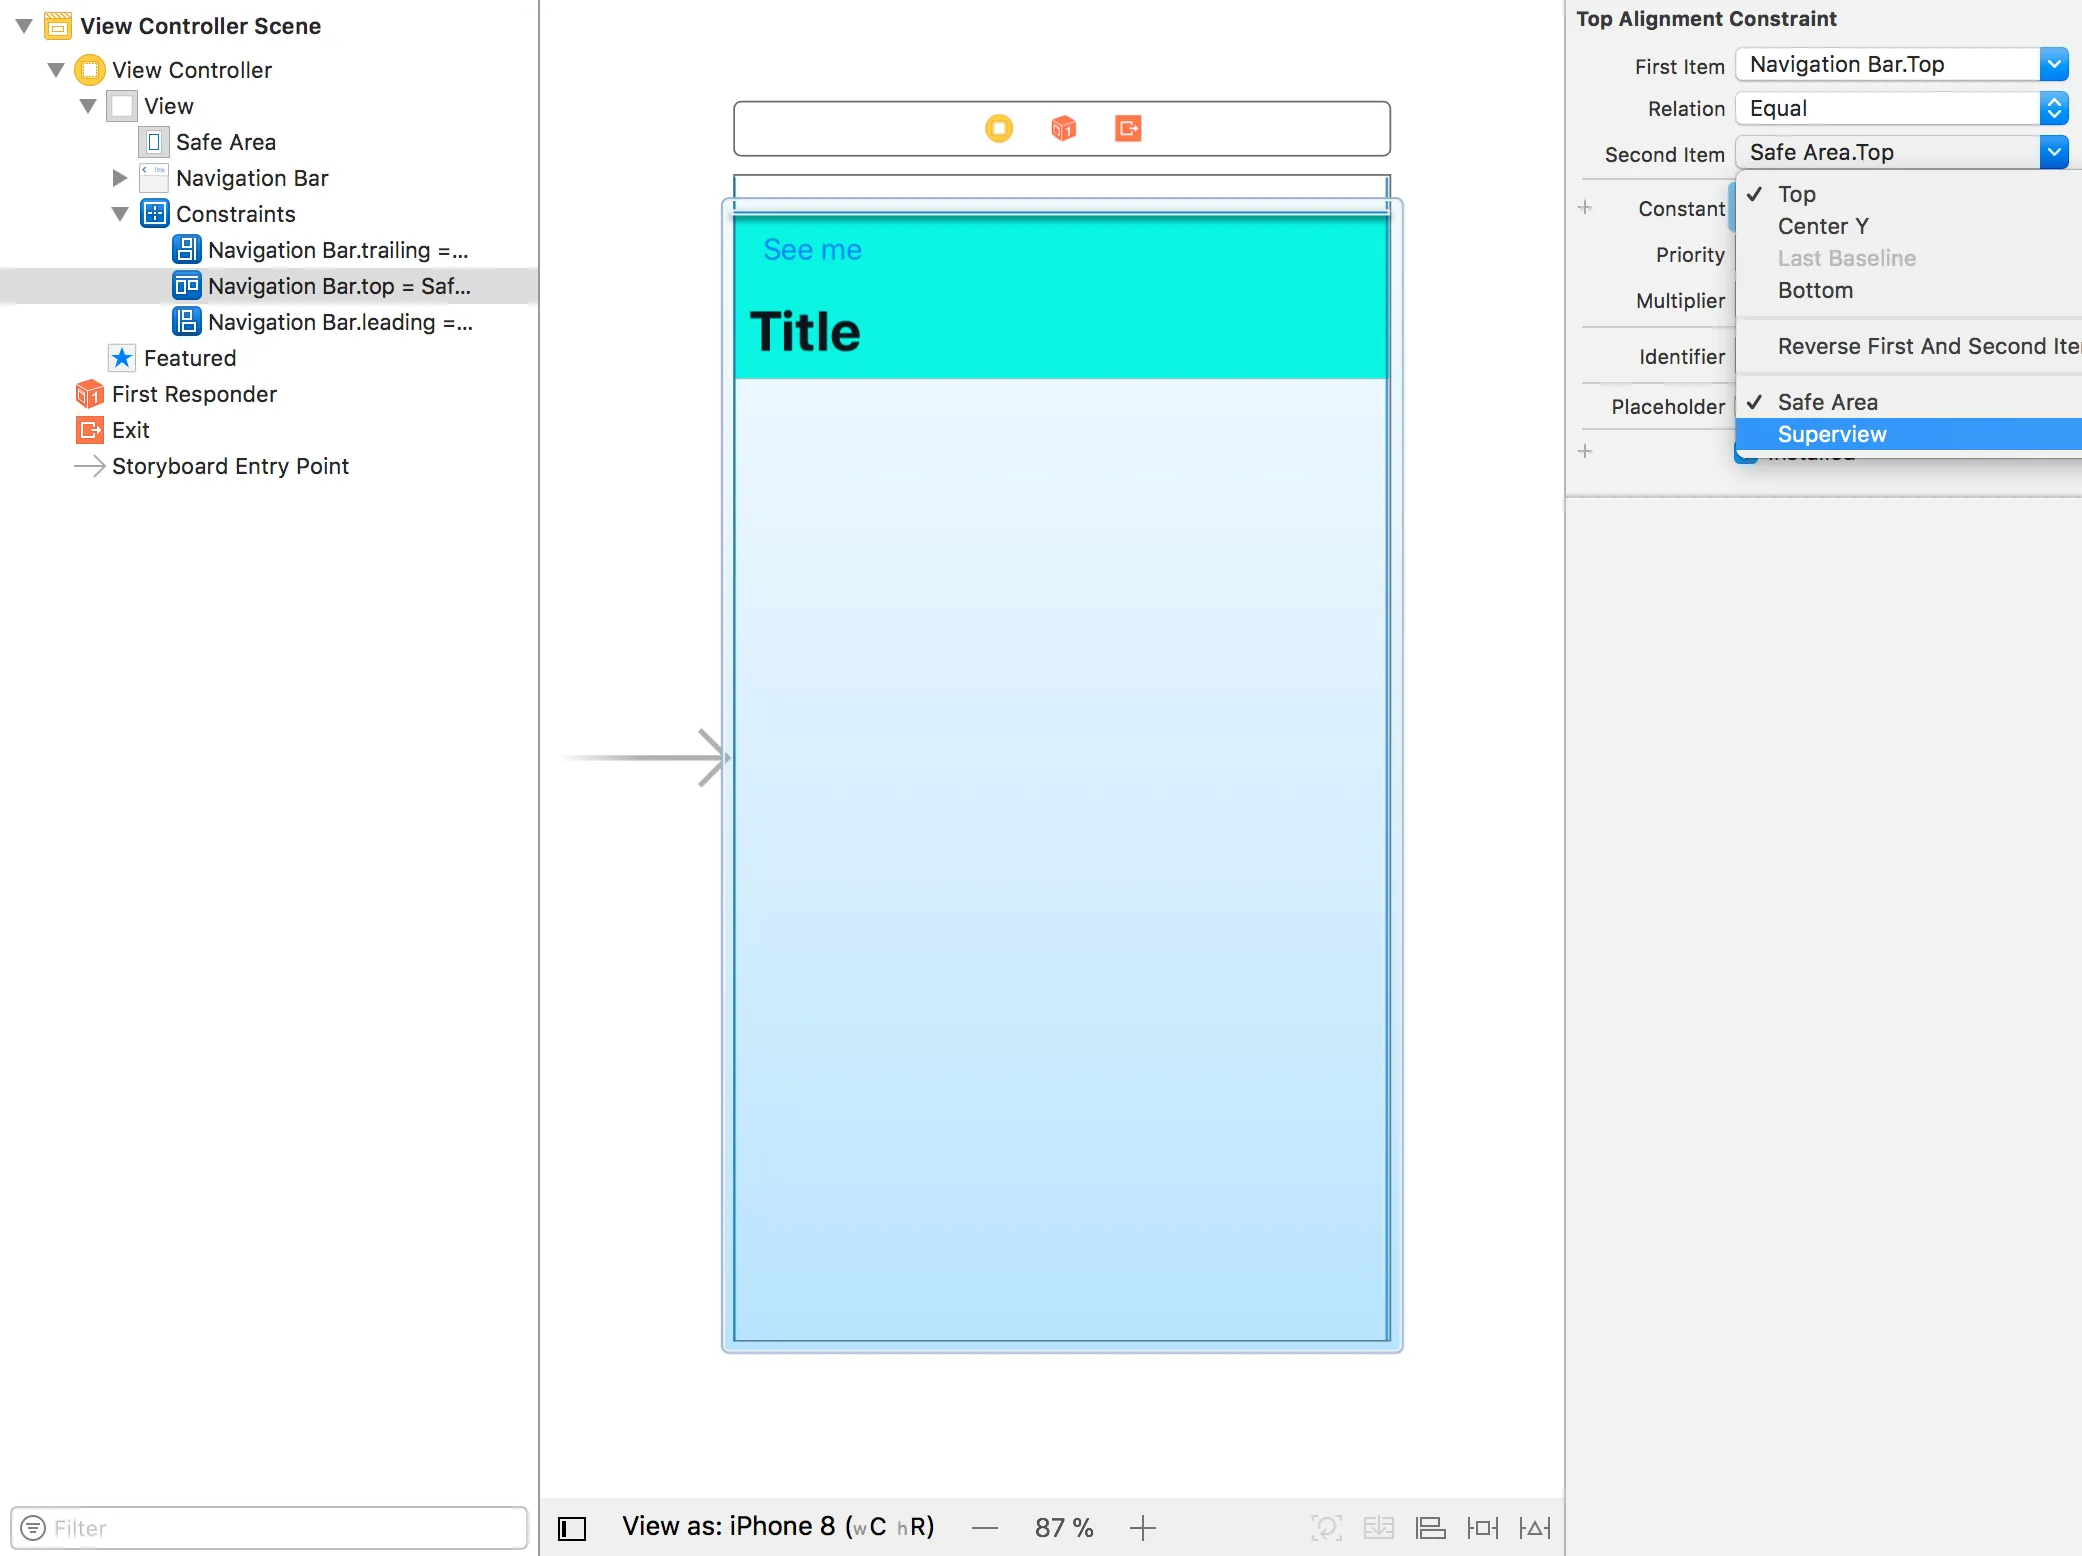Open Resolve Auto Layout Issues tool
Image resolution: width=2082 pixels, height=1556 pixels.
1534,1528
